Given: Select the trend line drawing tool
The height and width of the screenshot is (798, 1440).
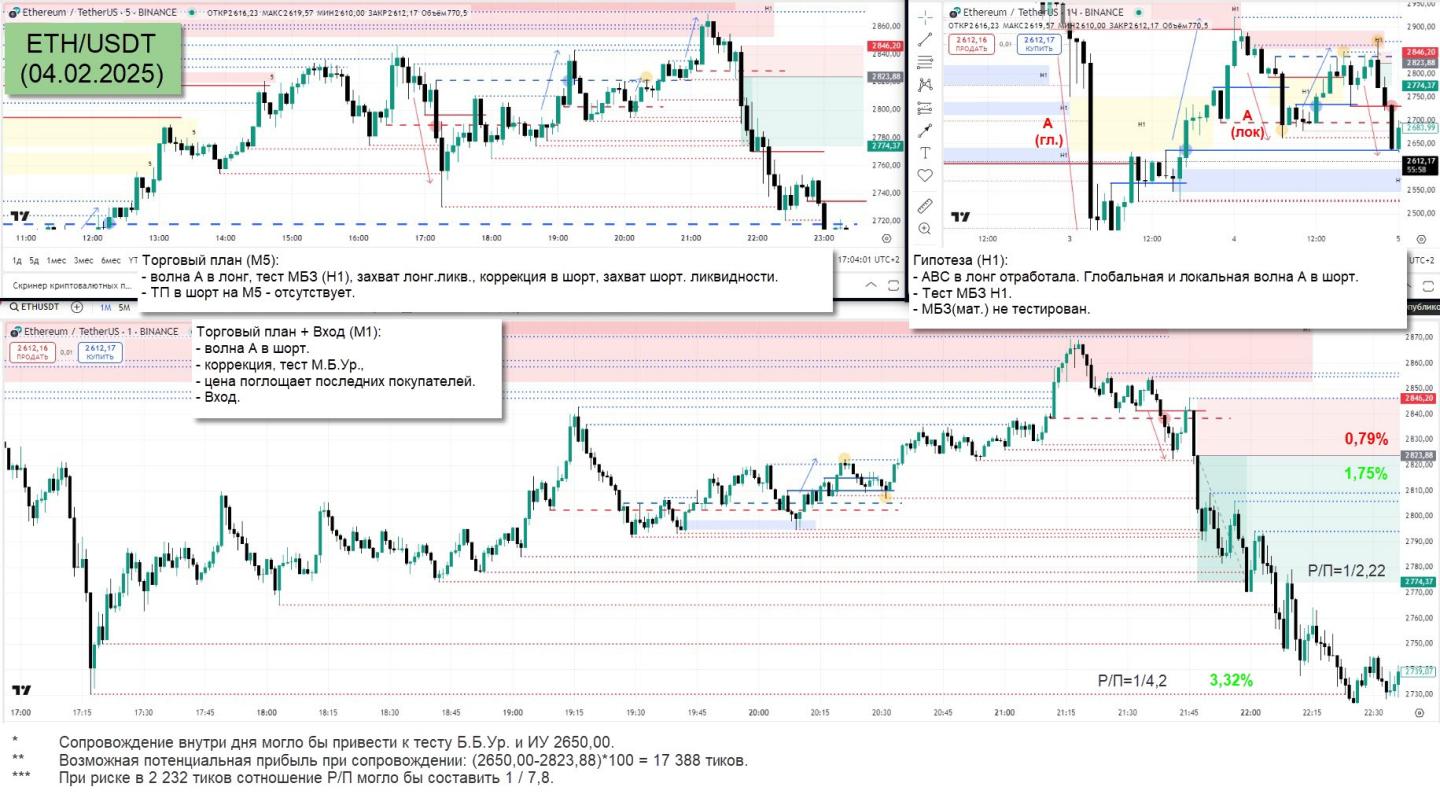Looking at the screenshot, I should 925,39.
